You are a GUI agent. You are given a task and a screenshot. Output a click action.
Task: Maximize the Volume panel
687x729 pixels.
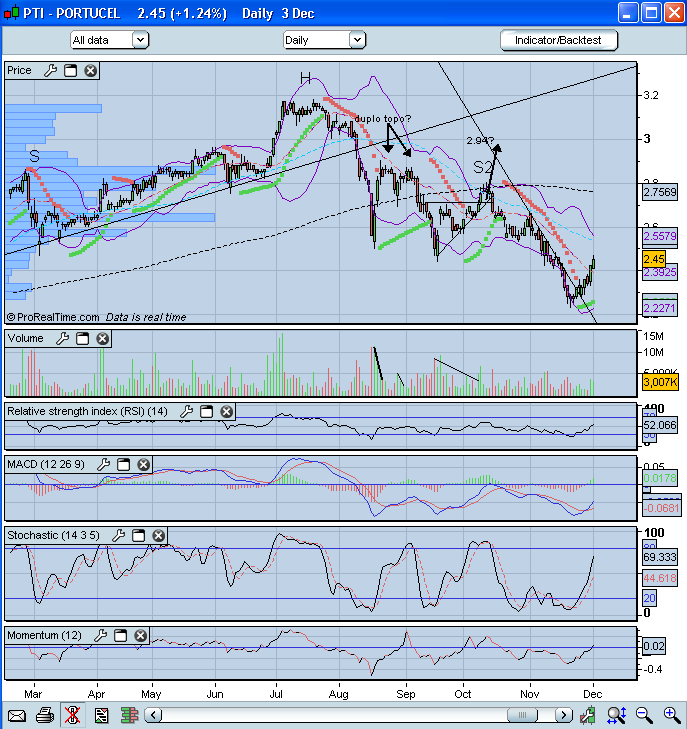pyautogui.click(x=83, y=338)
